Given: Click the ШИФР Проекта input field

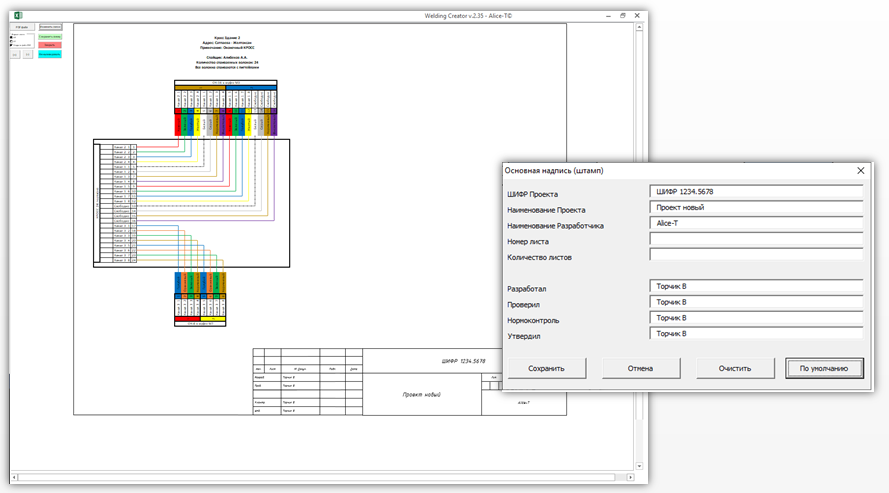Looking at the screenshot, I should click(x=756, y=192).
